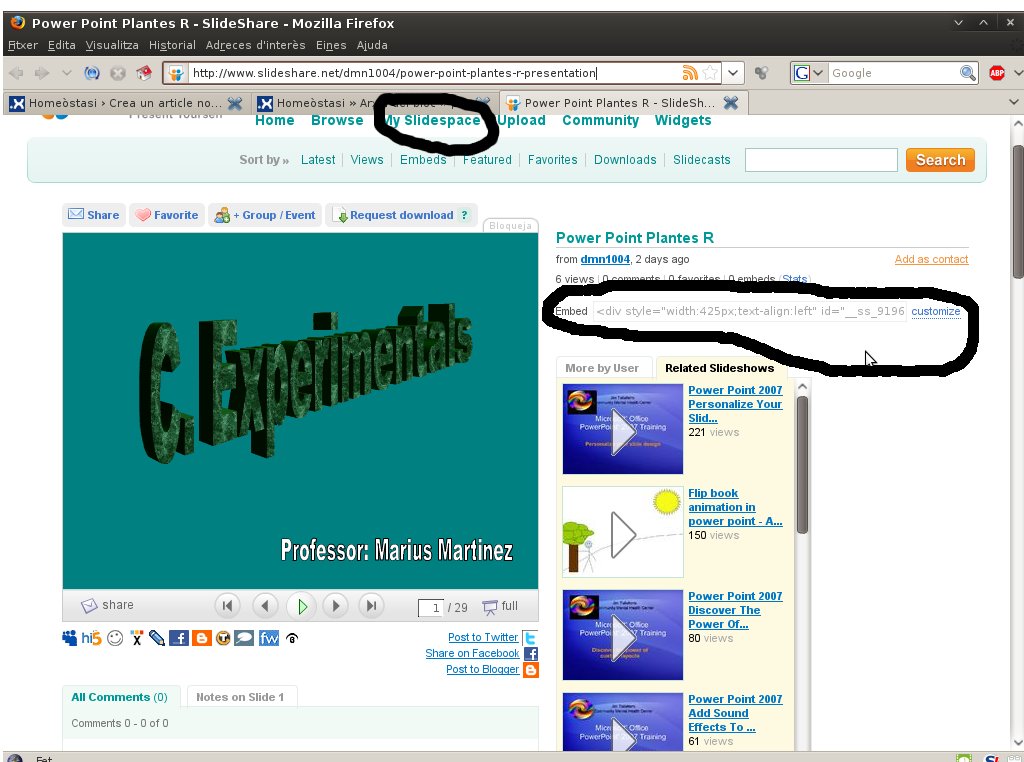The width and height of the screenshot is (1024, 762).
Task: Open the Browse navigation link
Action: coord(337,120)
